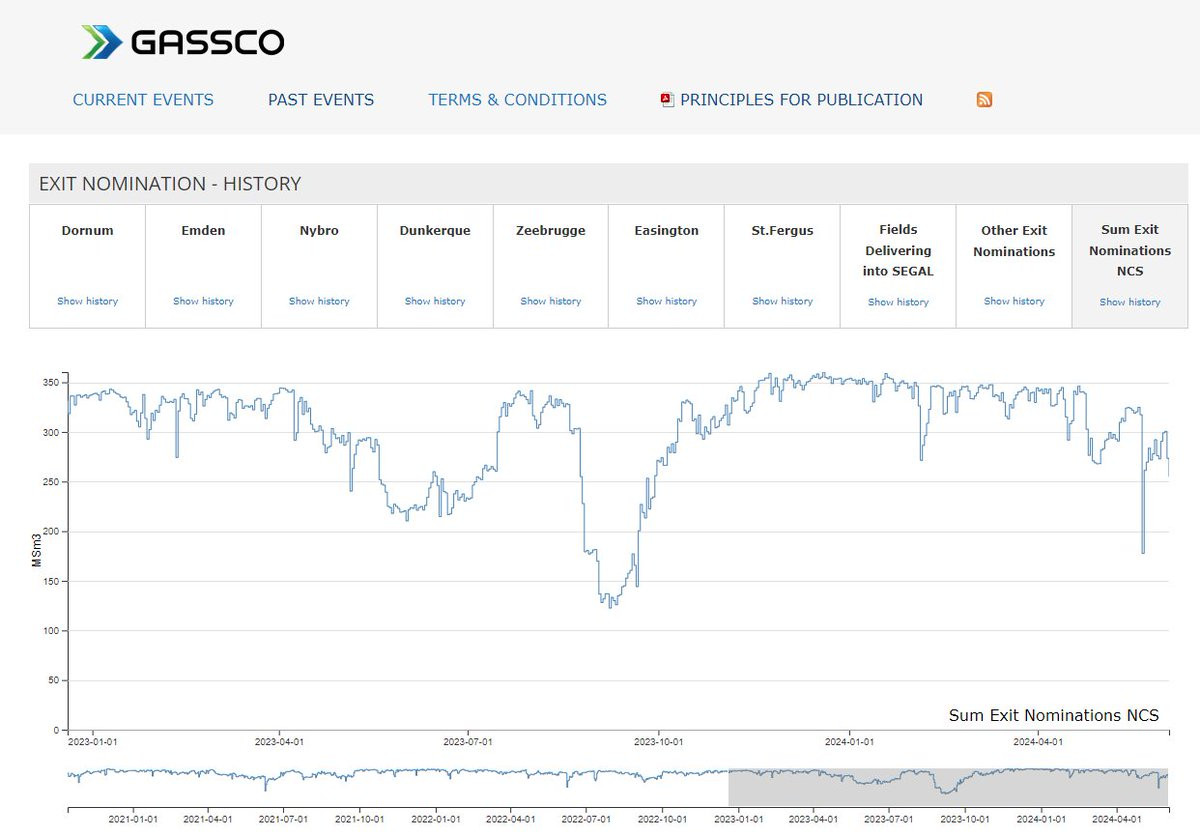The image size is (1200, 836).
Task: Select the Other Exit Nominations heading
Action: click(1014, 241)
